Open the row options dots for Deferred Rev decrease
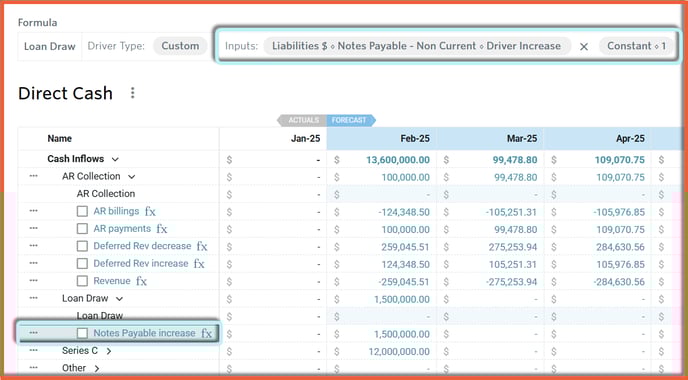688x380 pixels. click(33, 246)
